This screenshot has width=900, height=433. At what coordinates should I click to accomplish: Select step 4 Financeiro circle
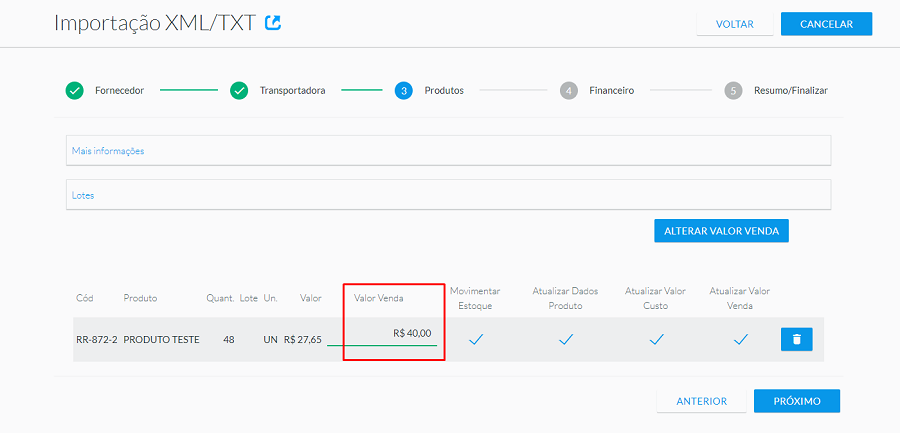(568, 91)
